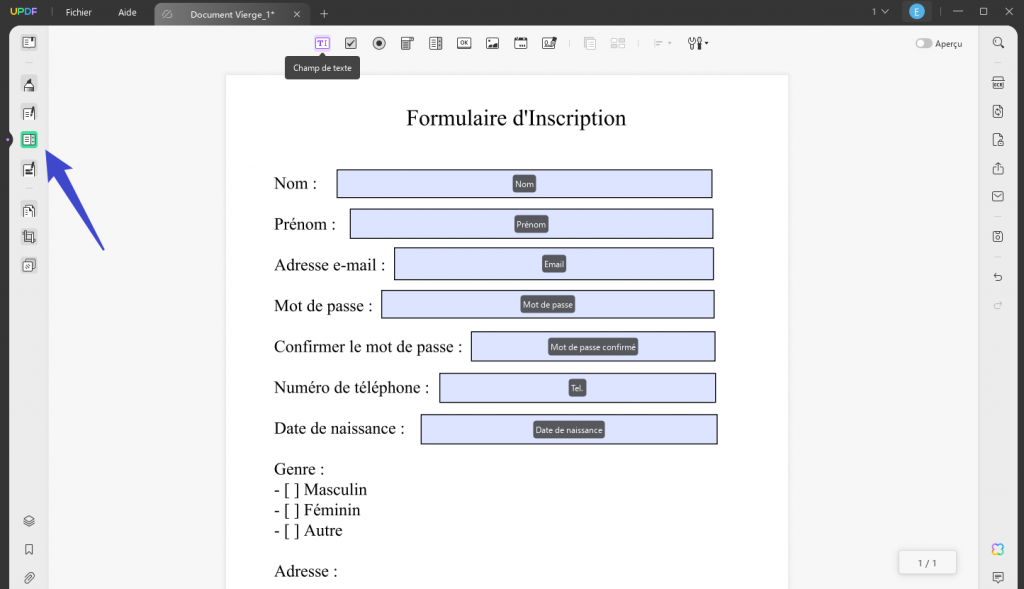Insert an OK button field
Image resolution: width=1024 pixels, height=589 pixels.
464,43
